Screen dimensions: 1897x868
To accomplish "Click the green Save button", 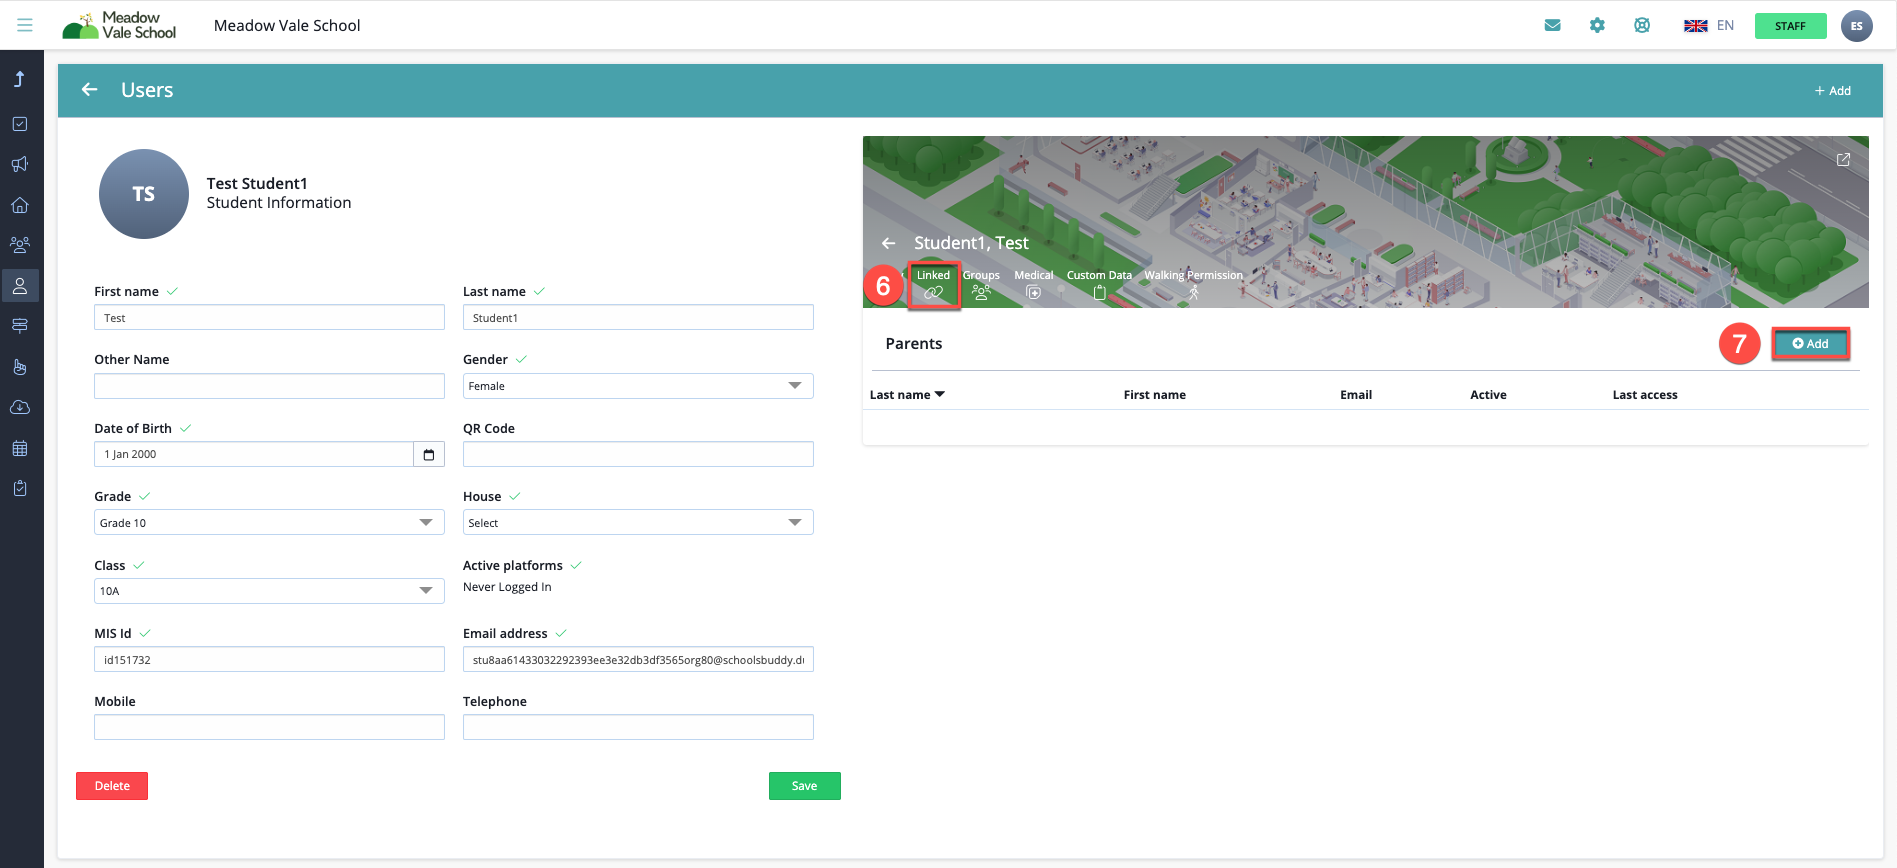I will pos(804,786).
